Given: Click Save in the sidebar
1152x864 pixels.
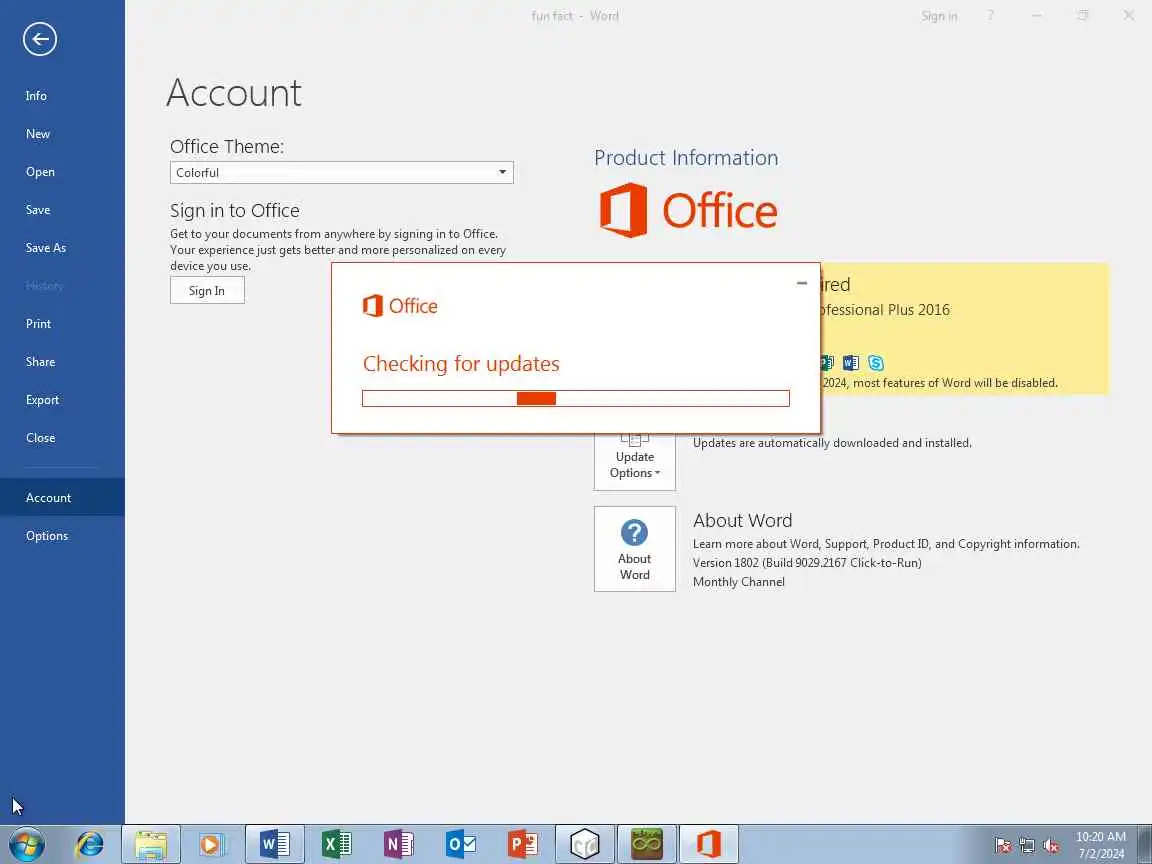Looking at the screenshot, I should 37,210.
